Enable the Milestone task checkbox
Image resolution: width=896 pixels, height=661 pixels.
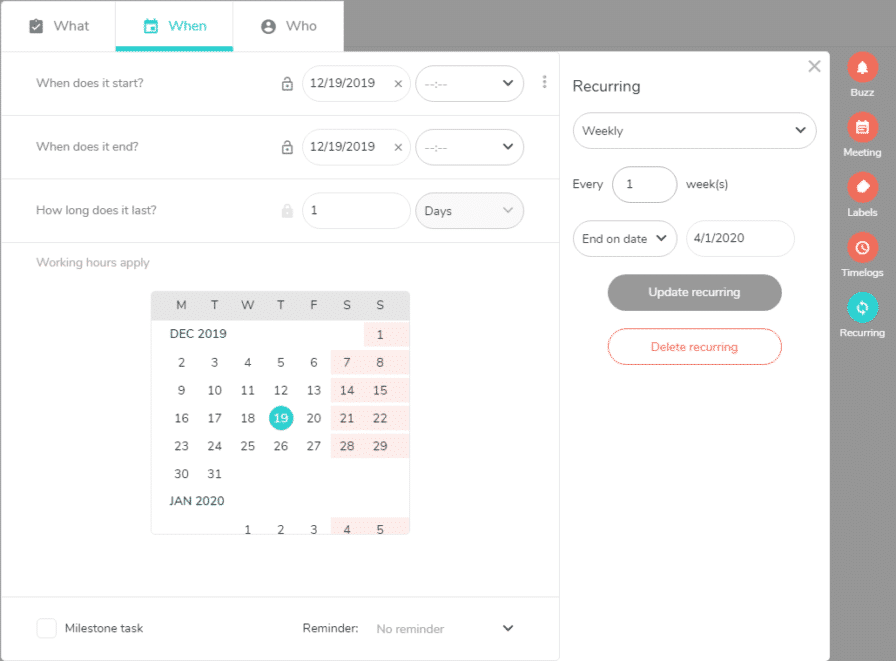click(x=46, y=628)
